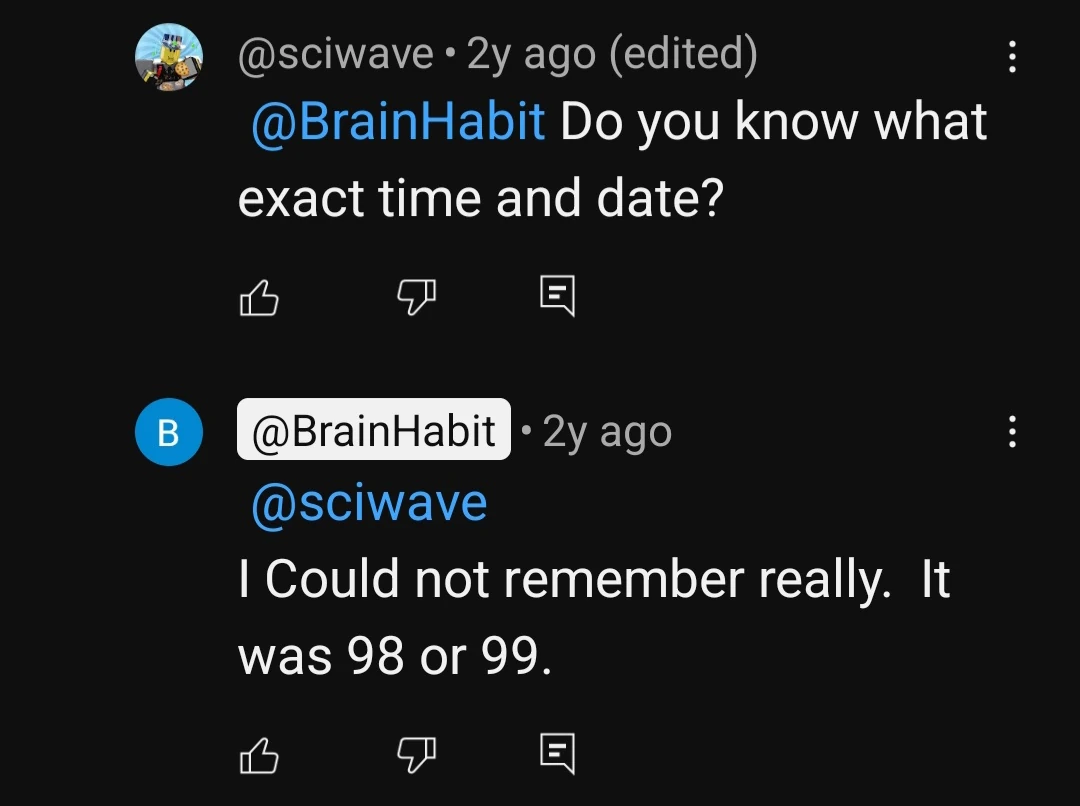1080x806 pixels.
Task: Open three-dot menu on sciwave's comment
Action: (1012, 57)
